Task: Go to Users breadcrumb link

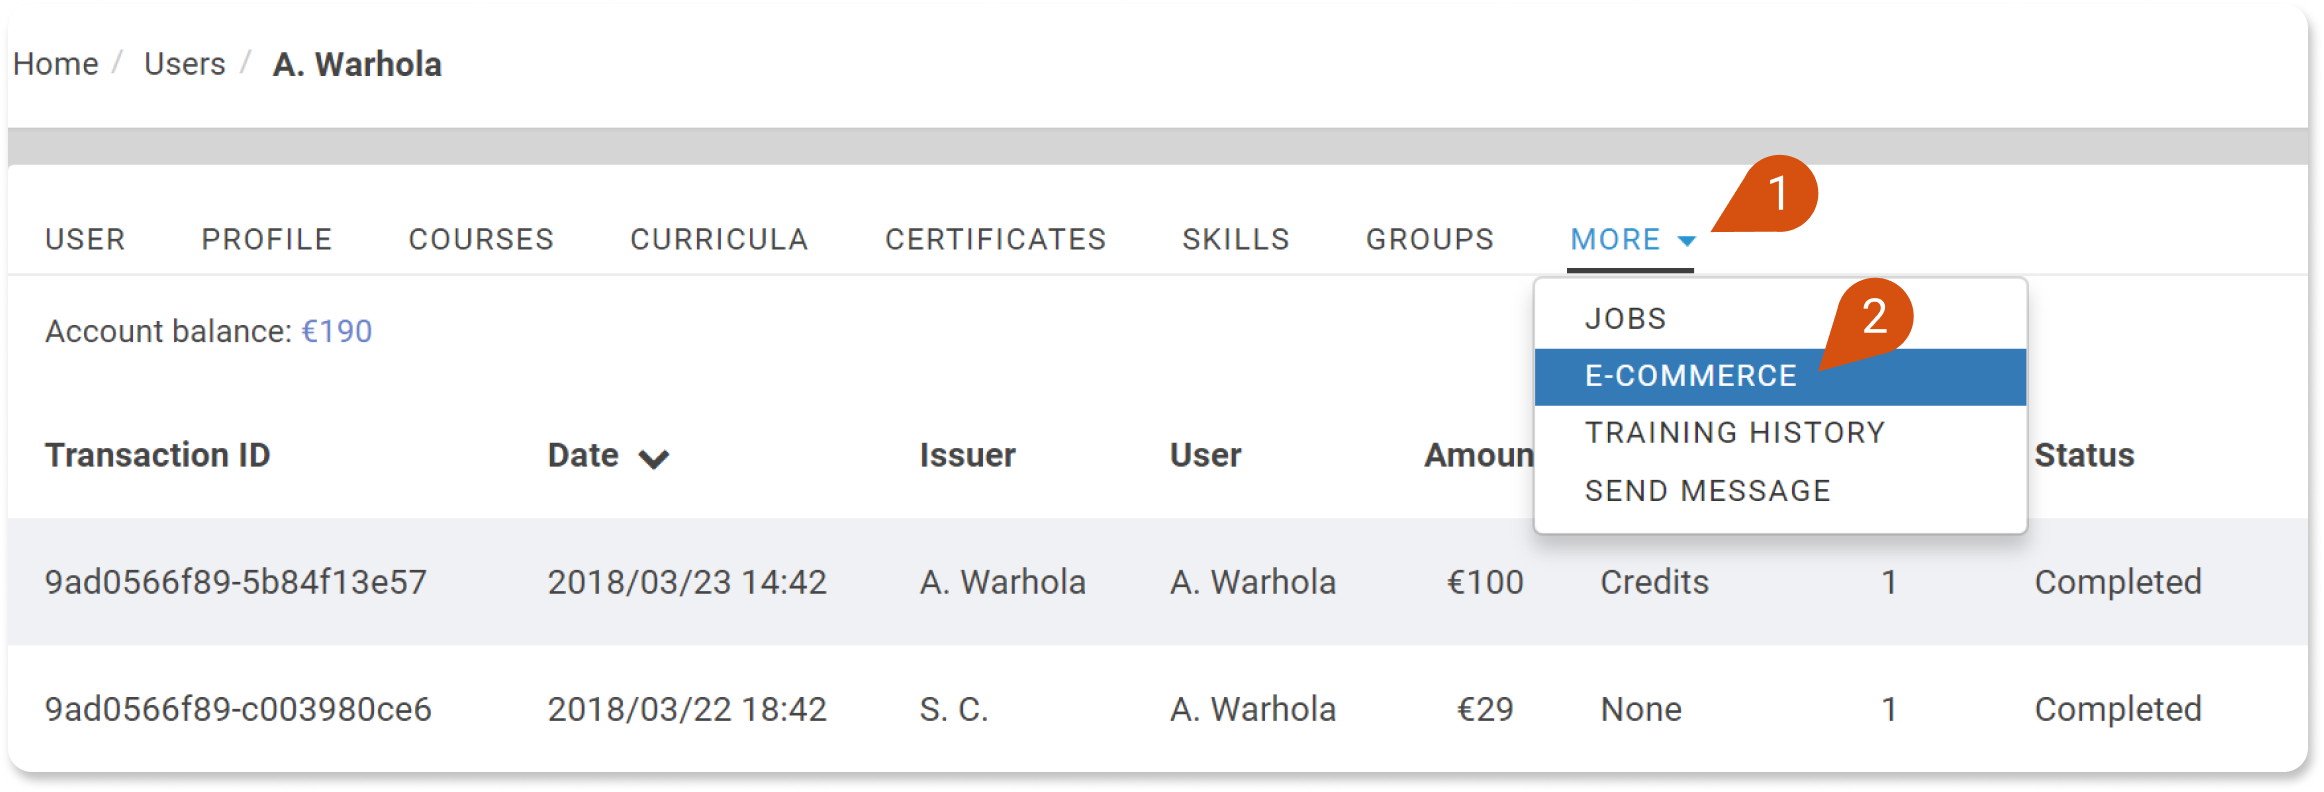Action: point(185,64)
